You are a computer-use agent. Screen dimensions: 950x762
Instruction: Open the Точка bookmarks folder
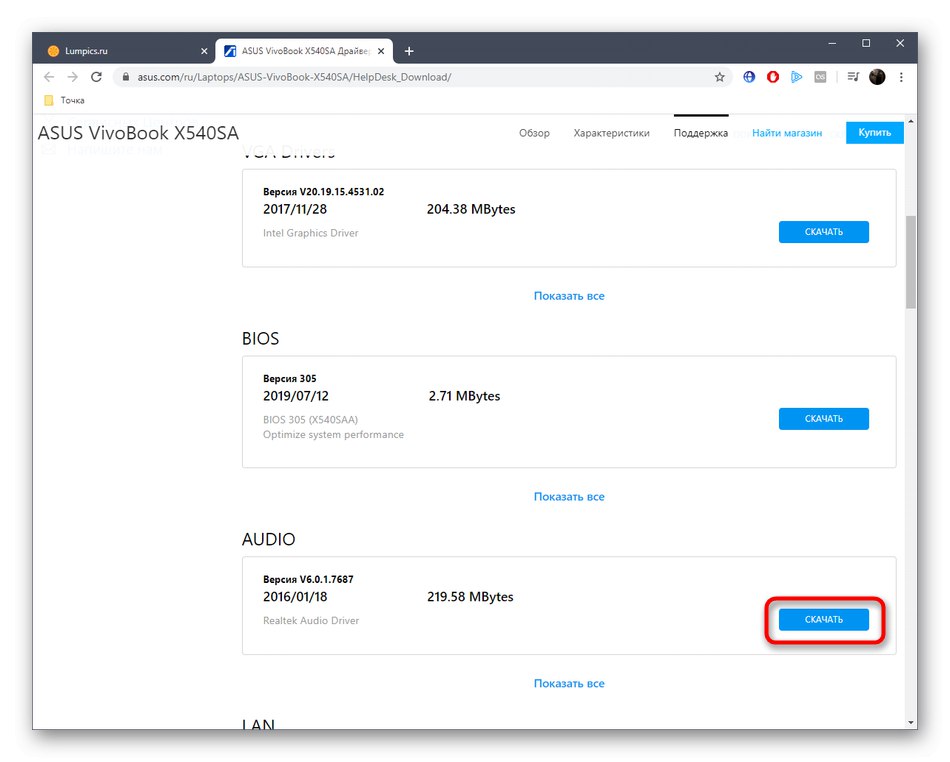click(x=64, y=100)
